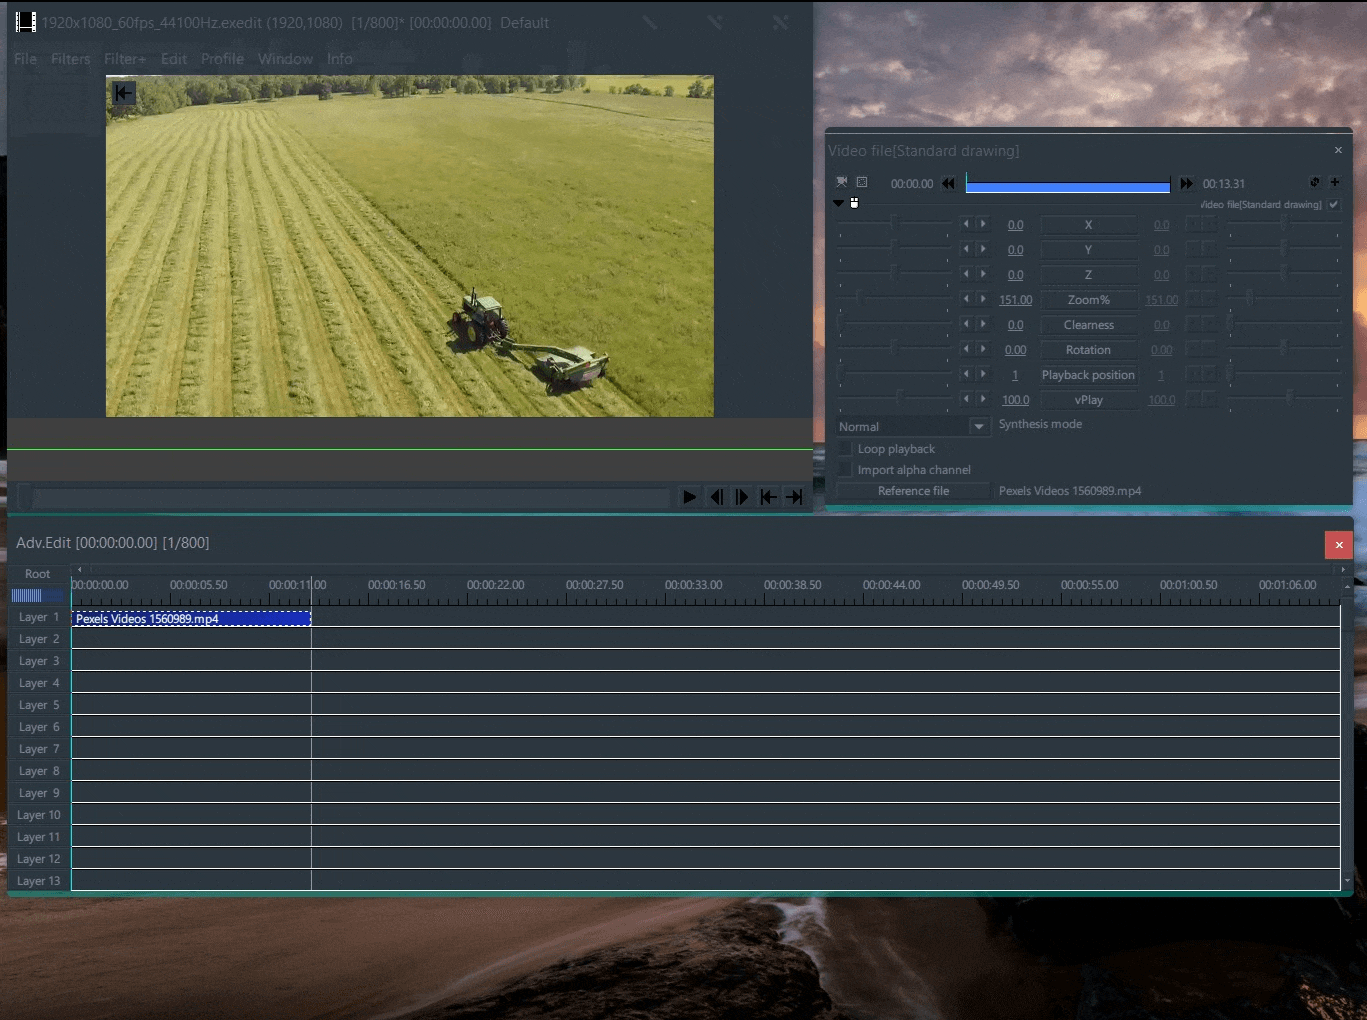Click the Root scene selector button
The width and height of the screenshot is (1367, 1020).
click(x=38, y=574)
